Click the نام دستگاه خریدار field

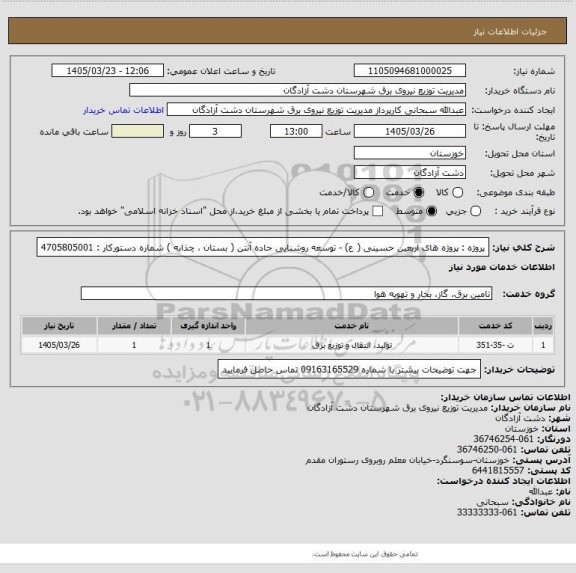click(298, 90)
